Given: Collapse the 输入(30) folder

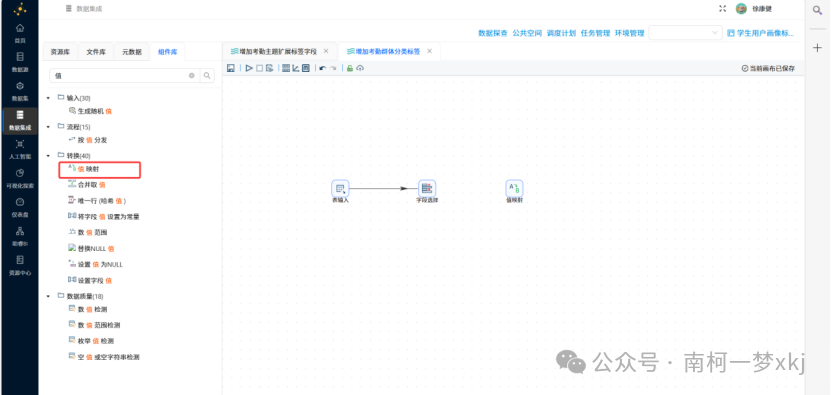Looking at the screenshot, I should [49, 98].
